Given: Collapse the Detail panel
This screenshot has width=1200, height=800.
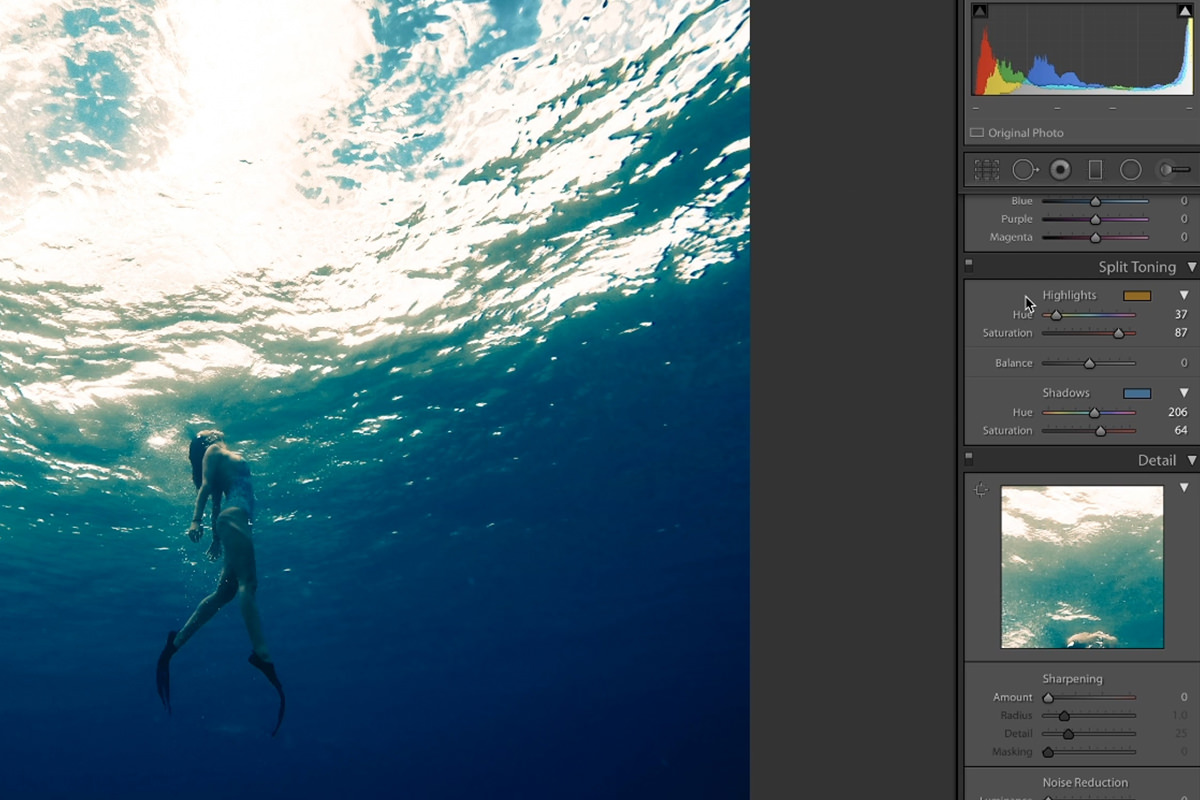Looking at the screenshot, I should tap(1191, 460).
